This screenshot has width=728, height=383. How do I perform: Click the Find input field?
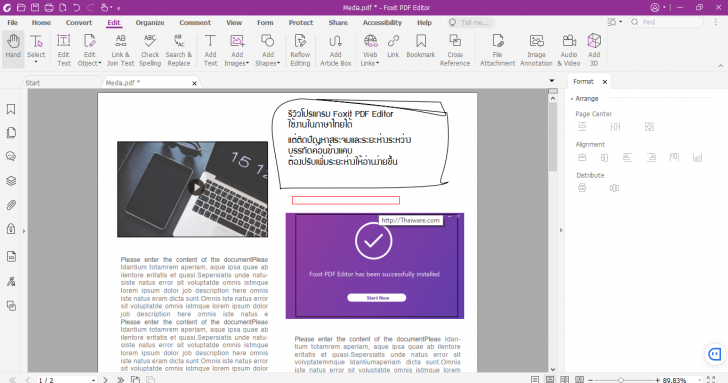pyautogui.click(x=666, y=22)
